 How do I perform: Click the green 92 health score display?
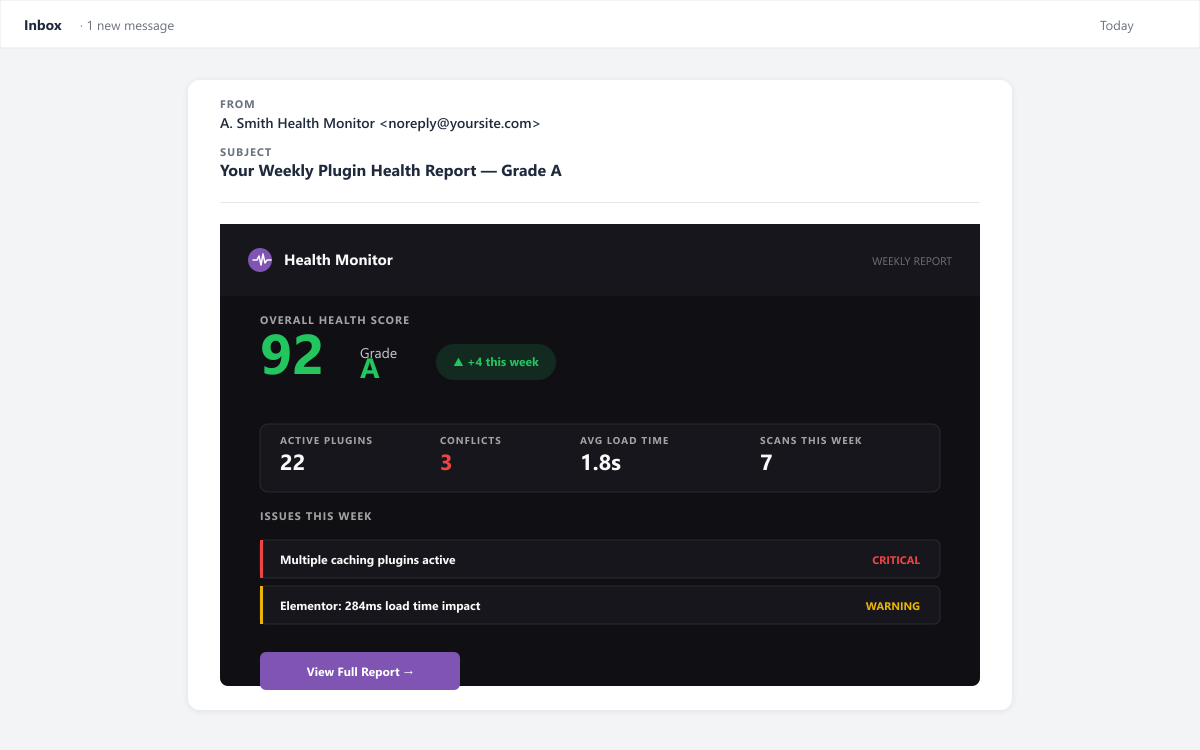(x=290, y=357)
